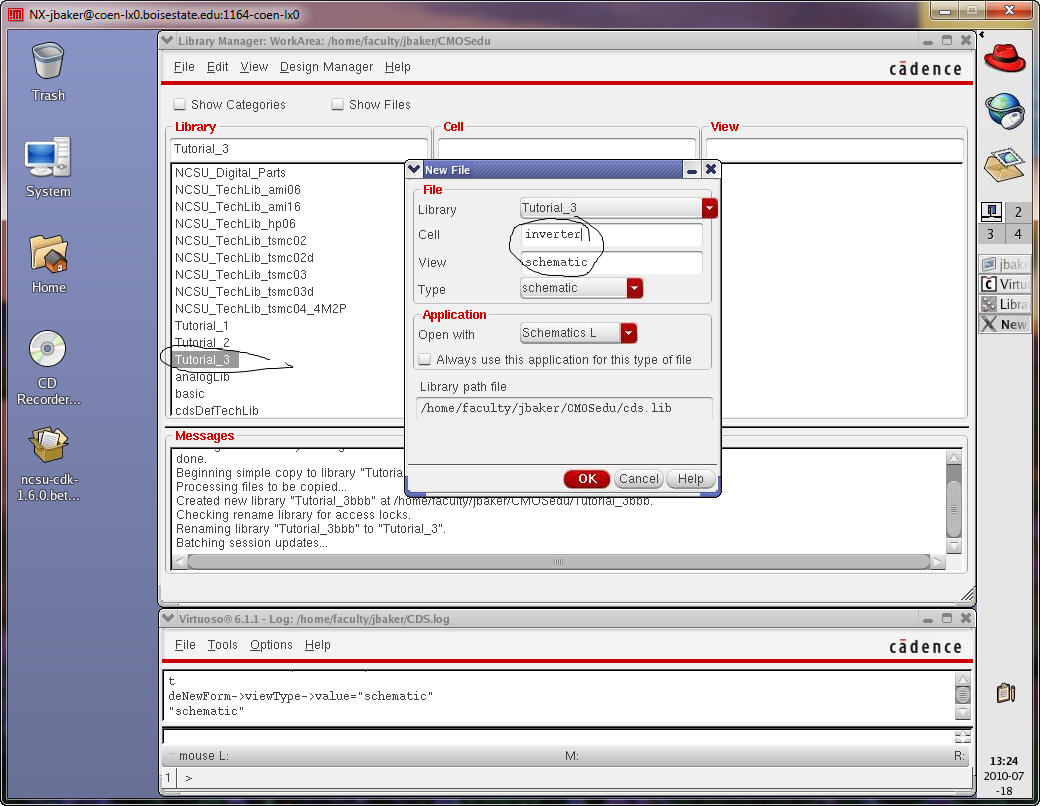1040x806 pixels.
Task: Select Tutorial_1 library
Action: pyautogui.click(x=202, y=326)
